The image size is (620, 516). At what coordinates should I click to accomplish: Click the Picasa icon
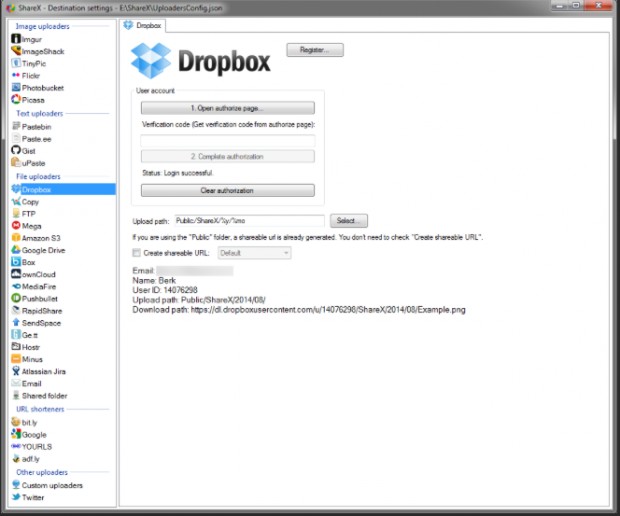16,99
